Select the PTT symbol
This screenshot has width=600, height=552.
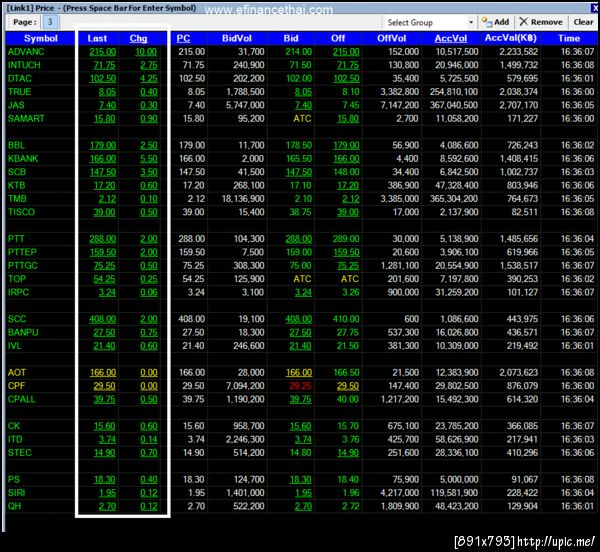point(16,239)
